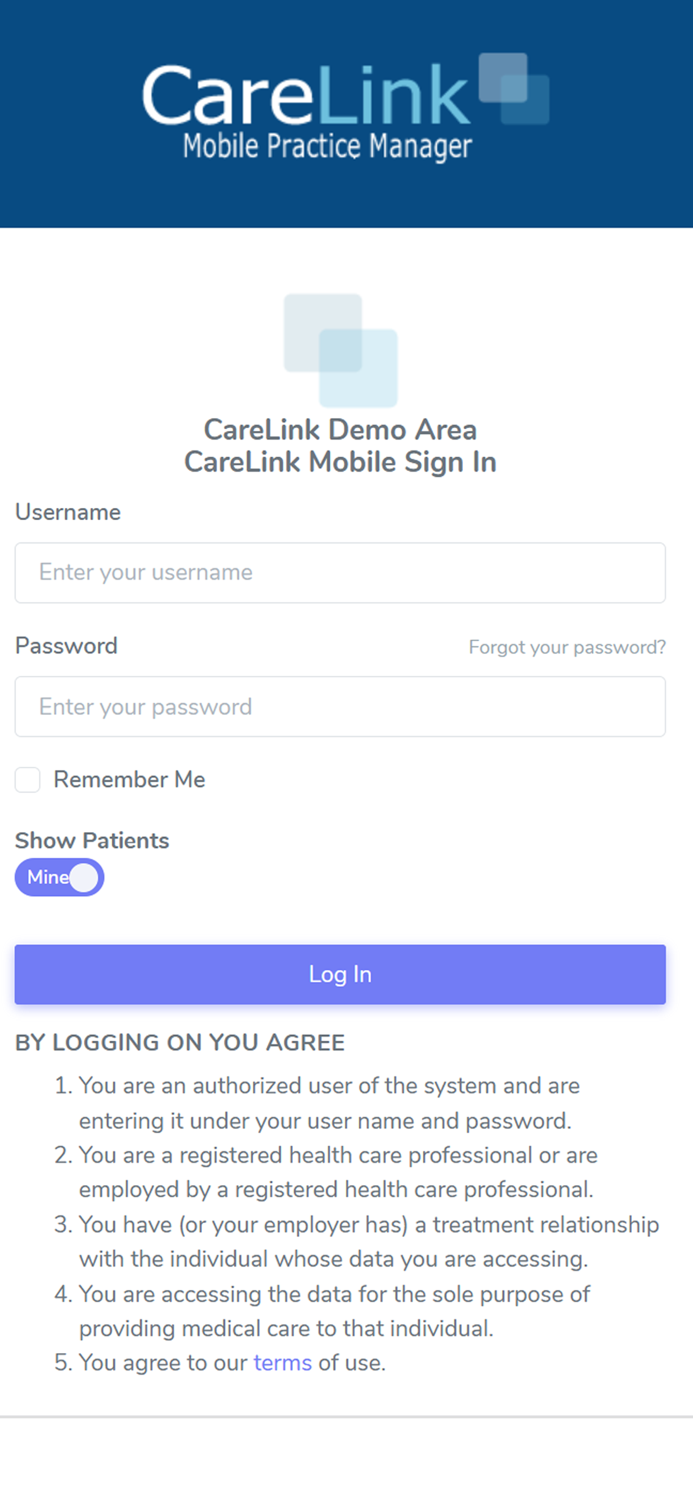Screen dimensions: 693x1500
Task: Select the 'CareLink Mobile Sign In' heading
Action: click(340, 462)
